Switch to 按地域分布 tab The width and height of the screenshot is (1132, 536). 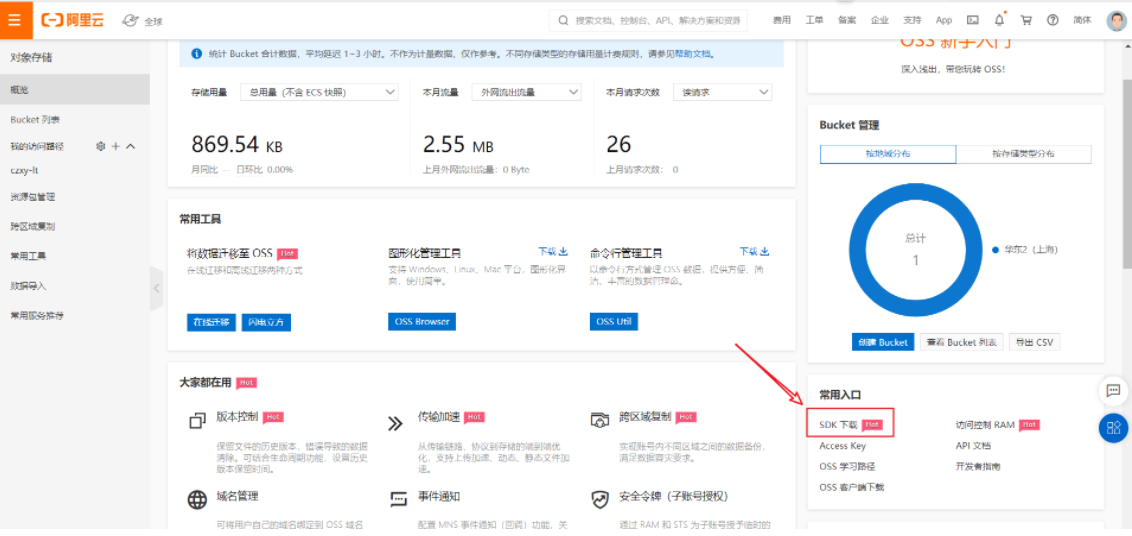pyautogui.click(x=888, y=154)
